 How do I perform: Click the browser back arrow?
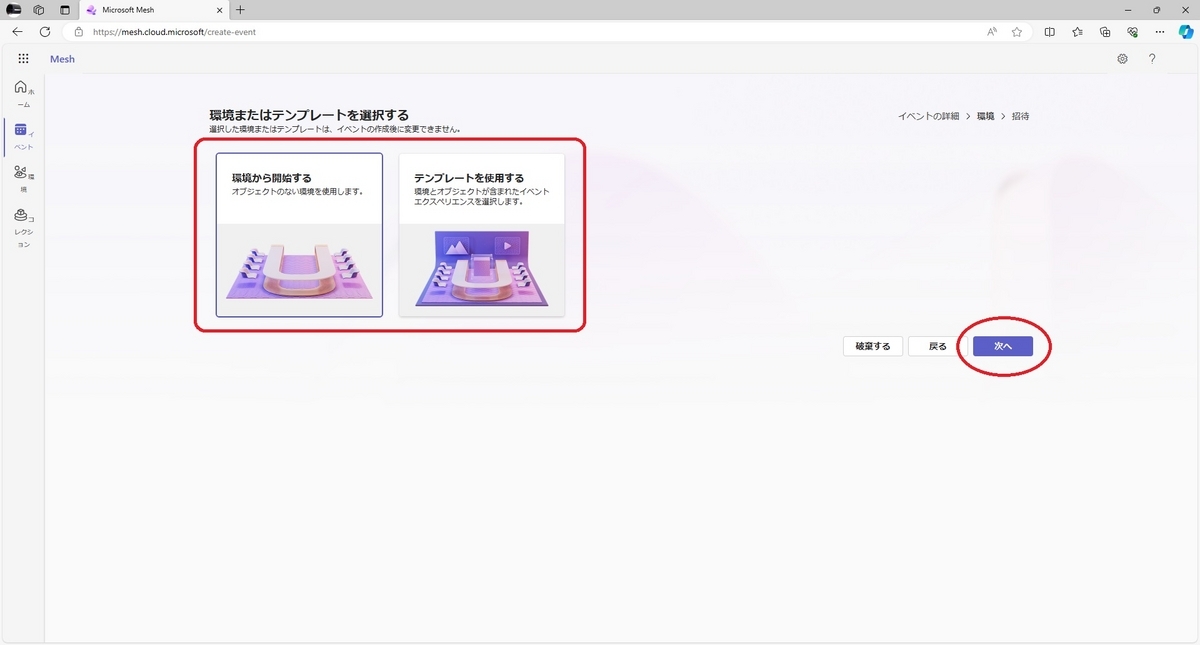coord(18,32)
